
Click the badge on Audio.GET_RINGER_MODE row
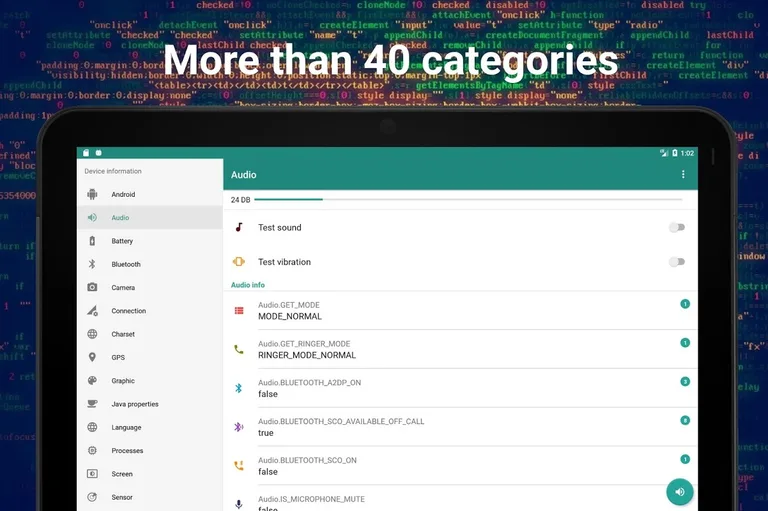coord(685,342)
